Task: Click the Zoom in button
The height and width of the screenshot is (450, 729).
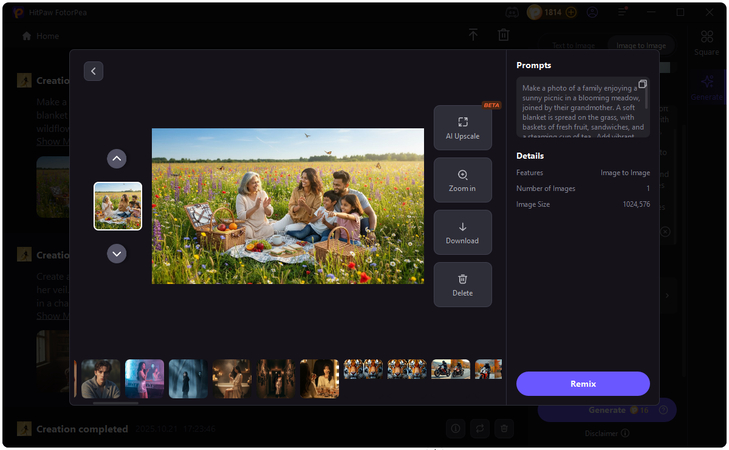Action: pos(463,180)
